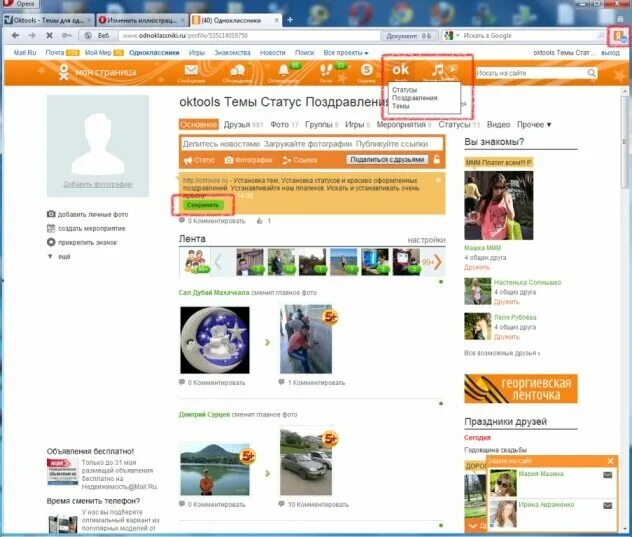Open the oktools 'ok' menu icon
The image size is (632, 537).
[400, 70]
